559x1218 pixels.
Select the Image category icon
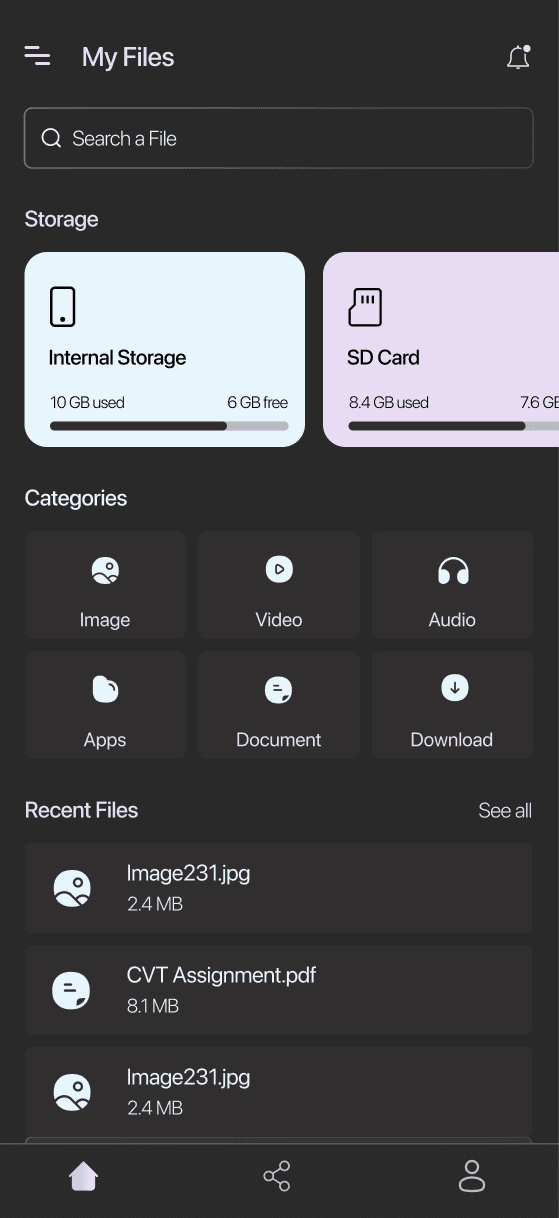pos(105,570)
